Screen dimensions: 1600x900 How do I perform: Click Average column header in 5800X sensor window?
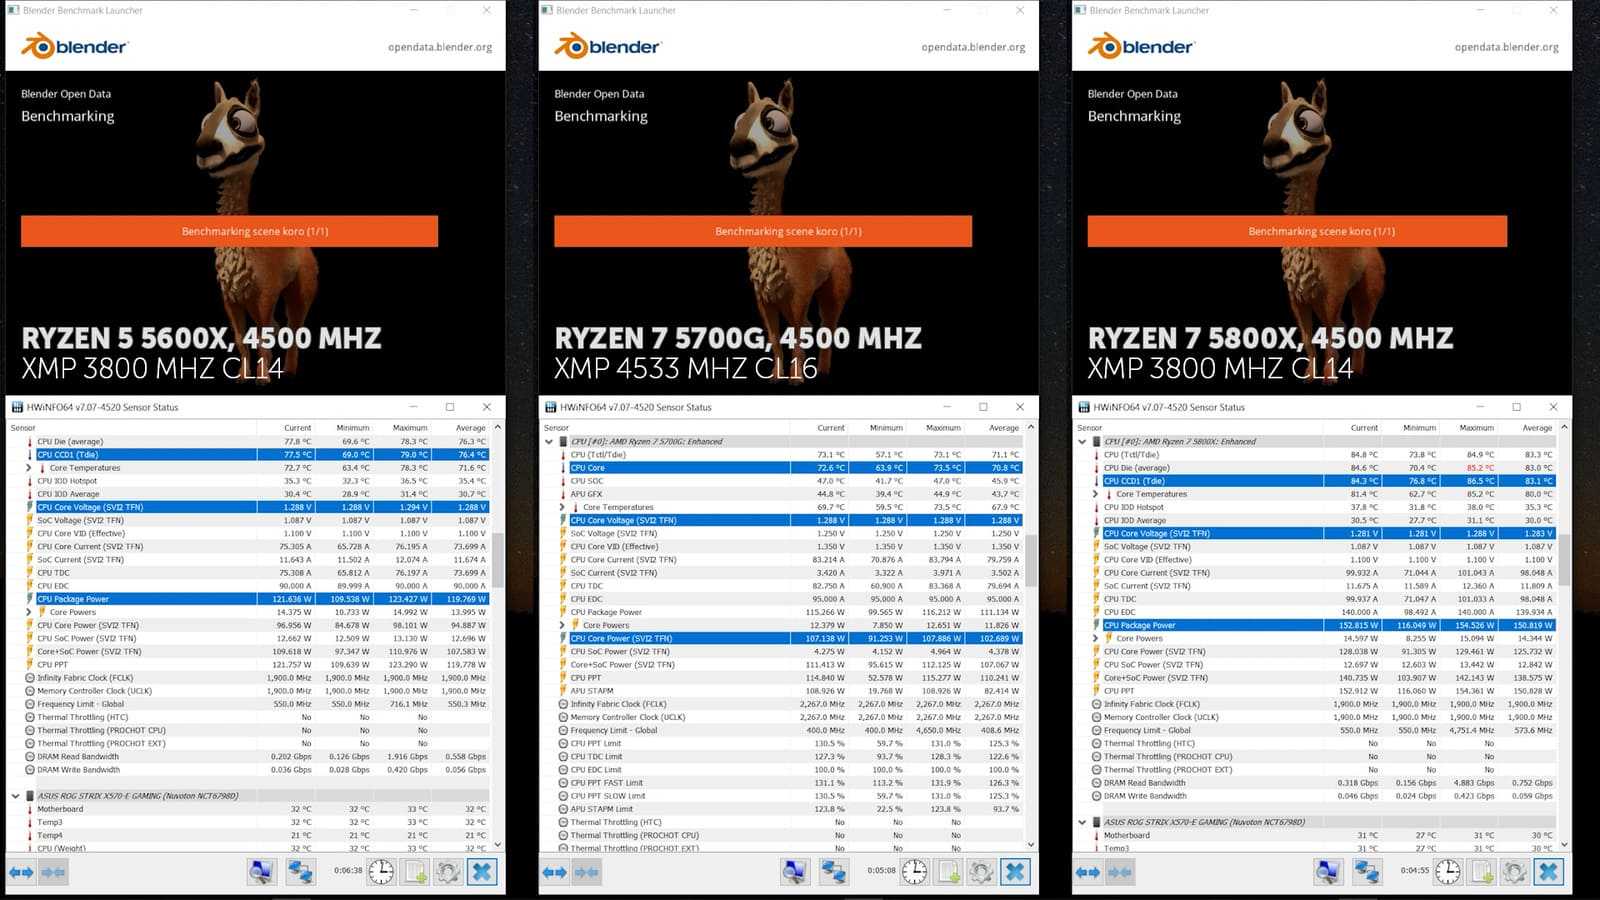1536,428
